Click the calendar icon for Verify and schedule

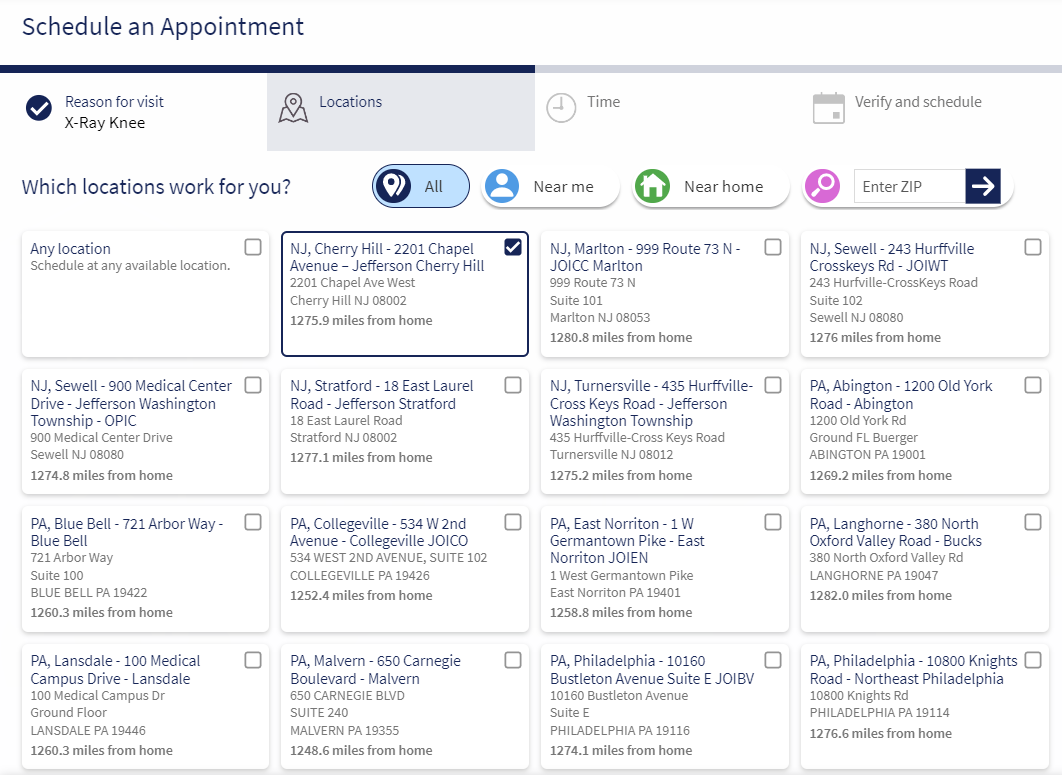pyautogui.click(x=828, y=108)
